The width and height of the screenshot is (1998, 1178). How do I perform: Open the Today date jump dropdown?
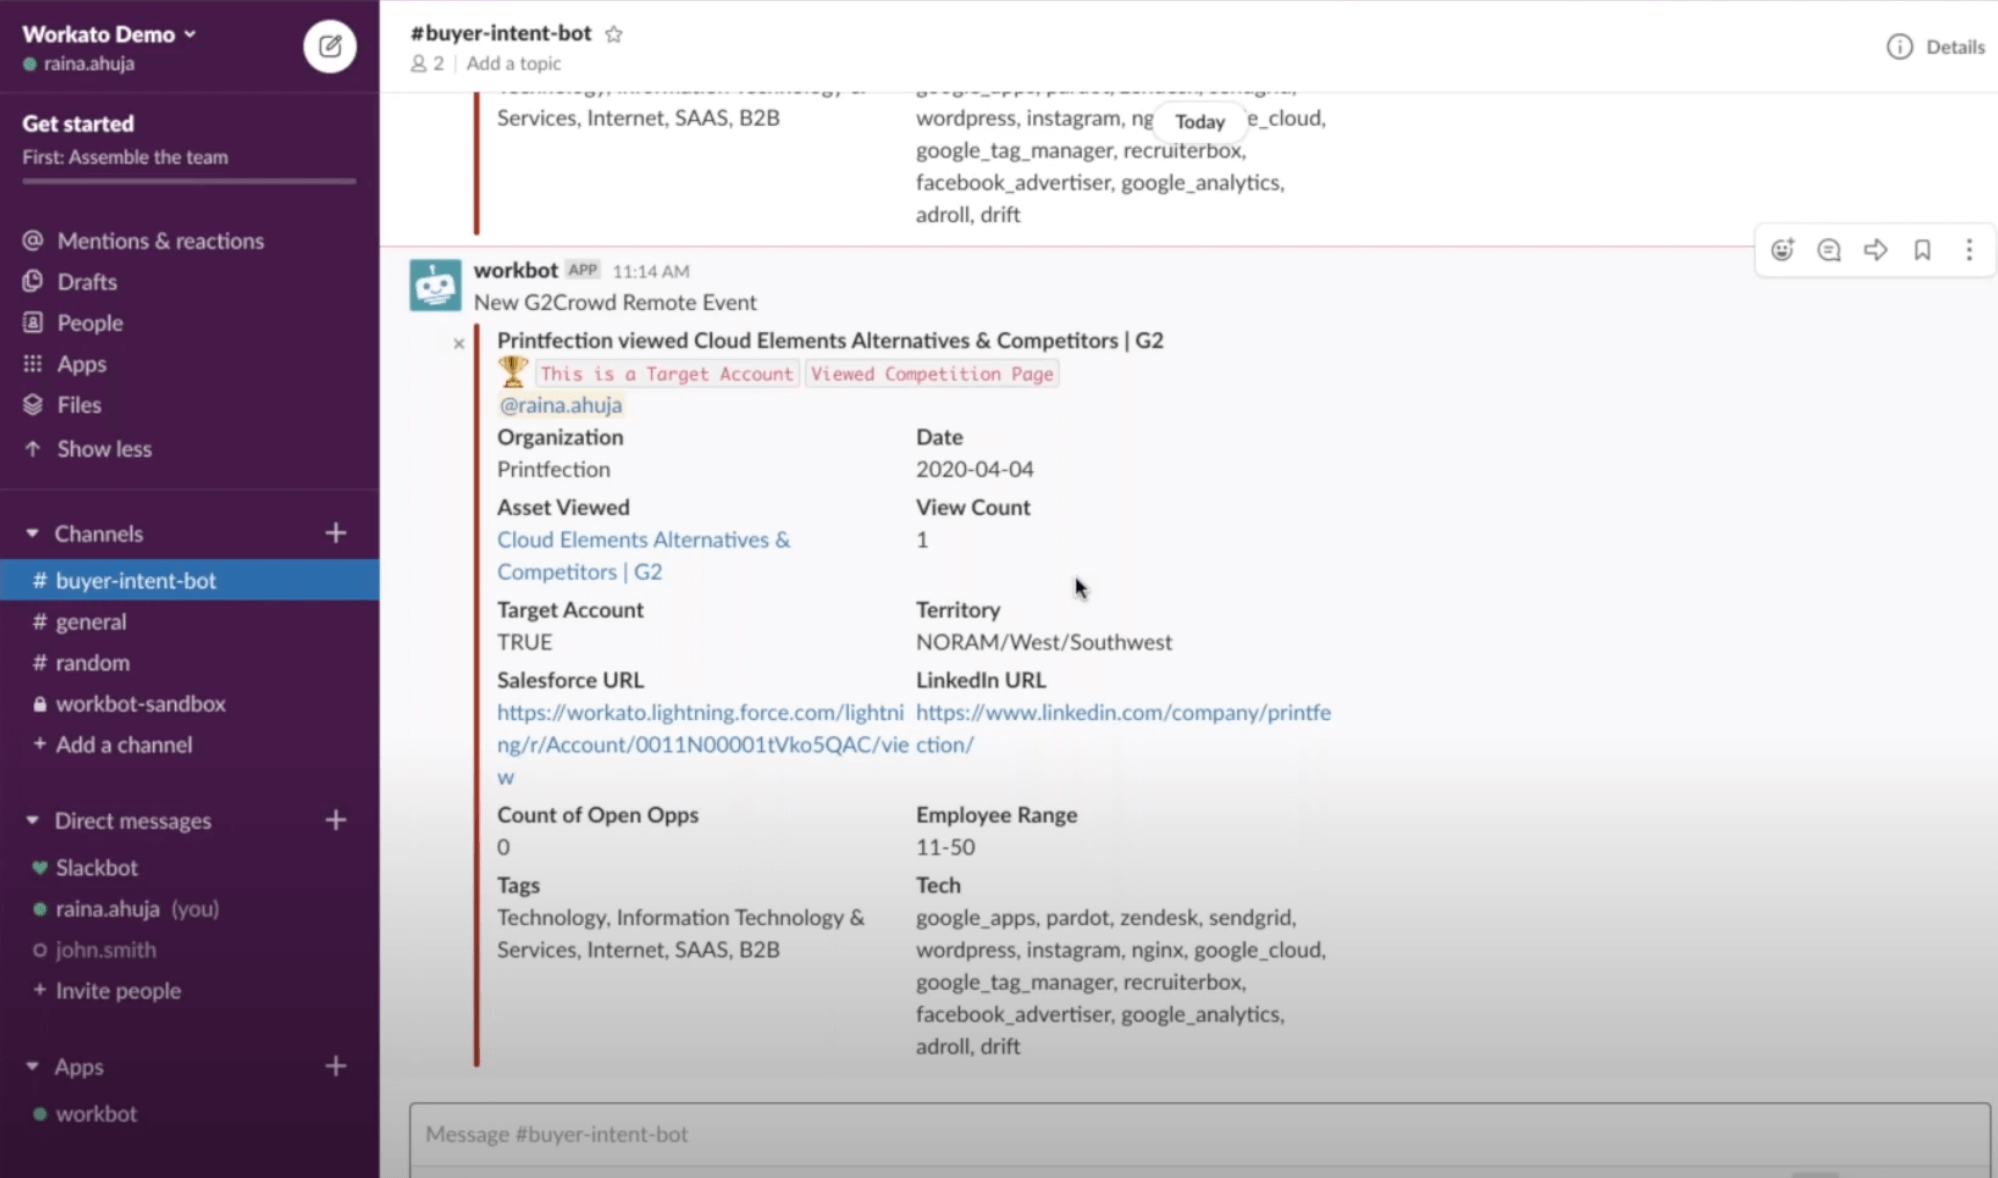point(1200,121)
